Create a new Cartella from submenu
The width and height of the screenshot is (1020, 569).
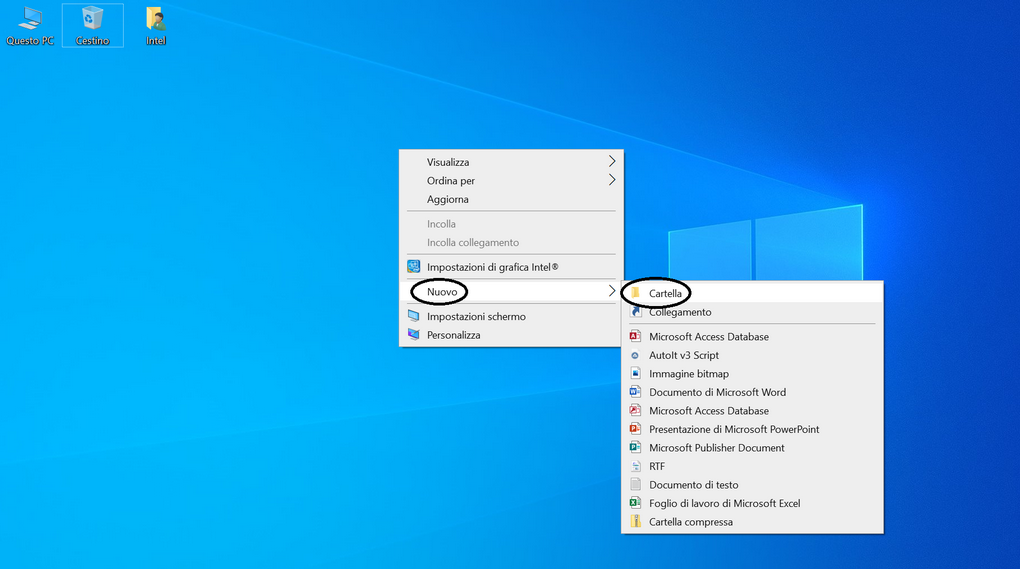click(753, 293)
